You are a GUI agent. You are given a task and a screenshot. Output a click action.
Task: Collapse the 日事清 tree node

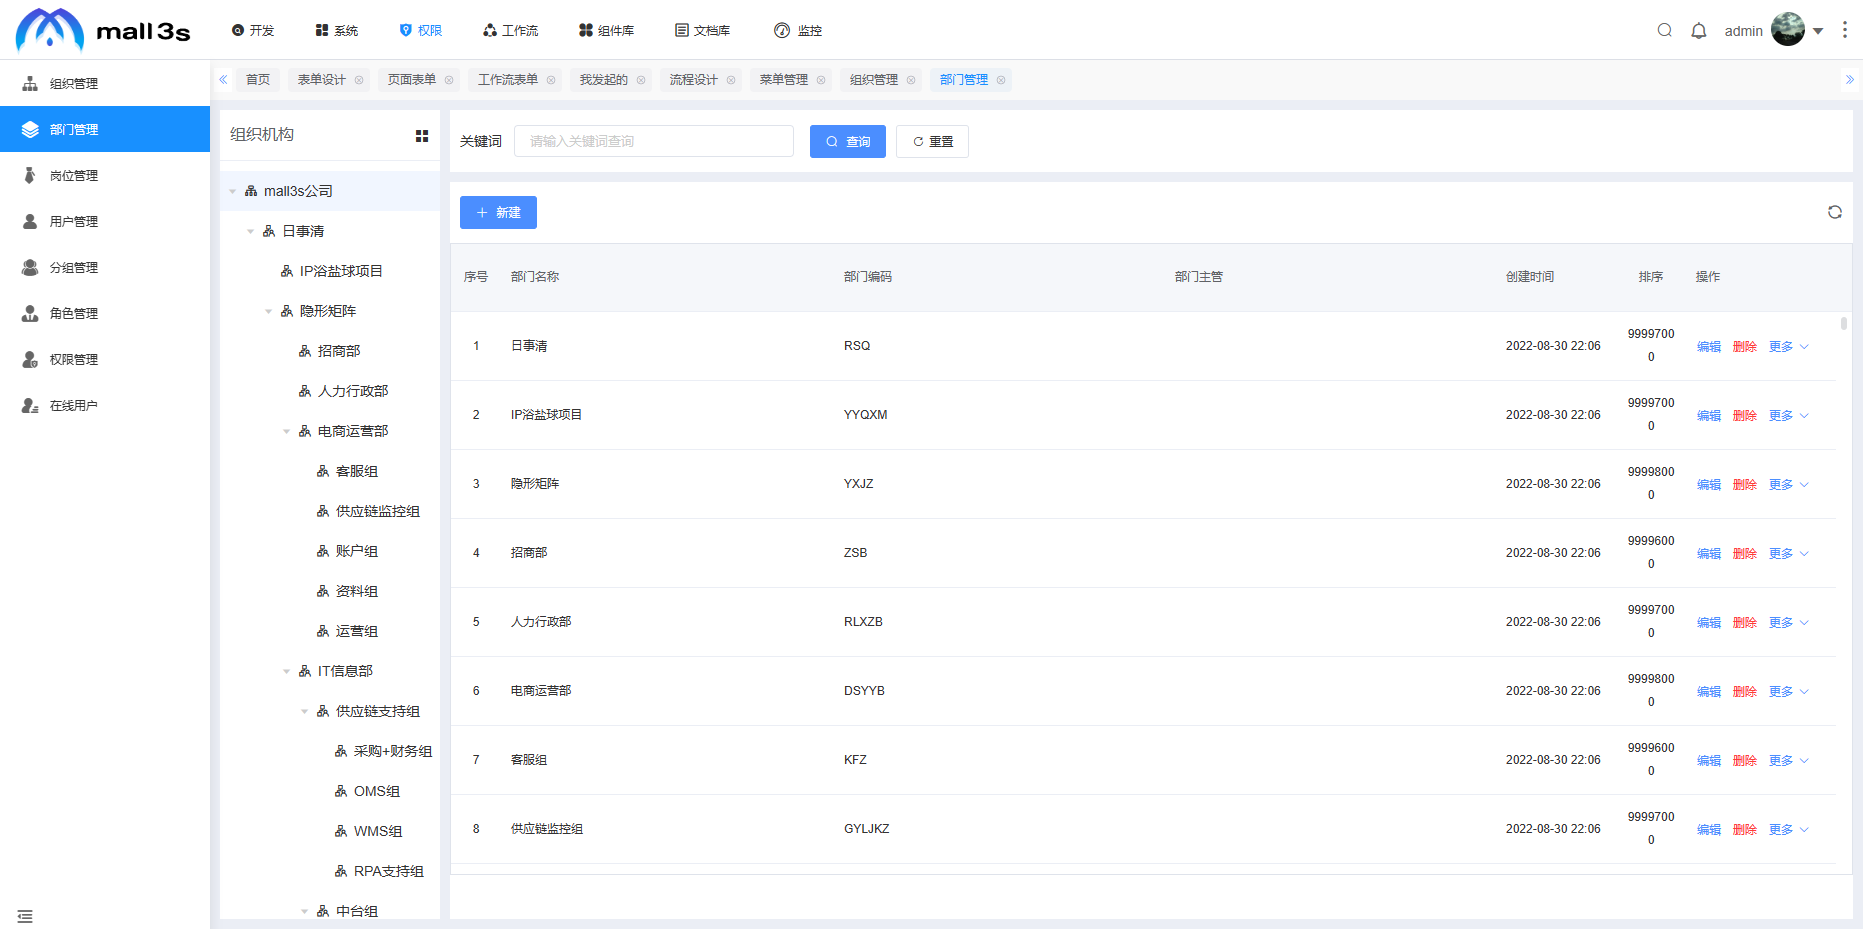pyautogui.click(x=250, y=231)
